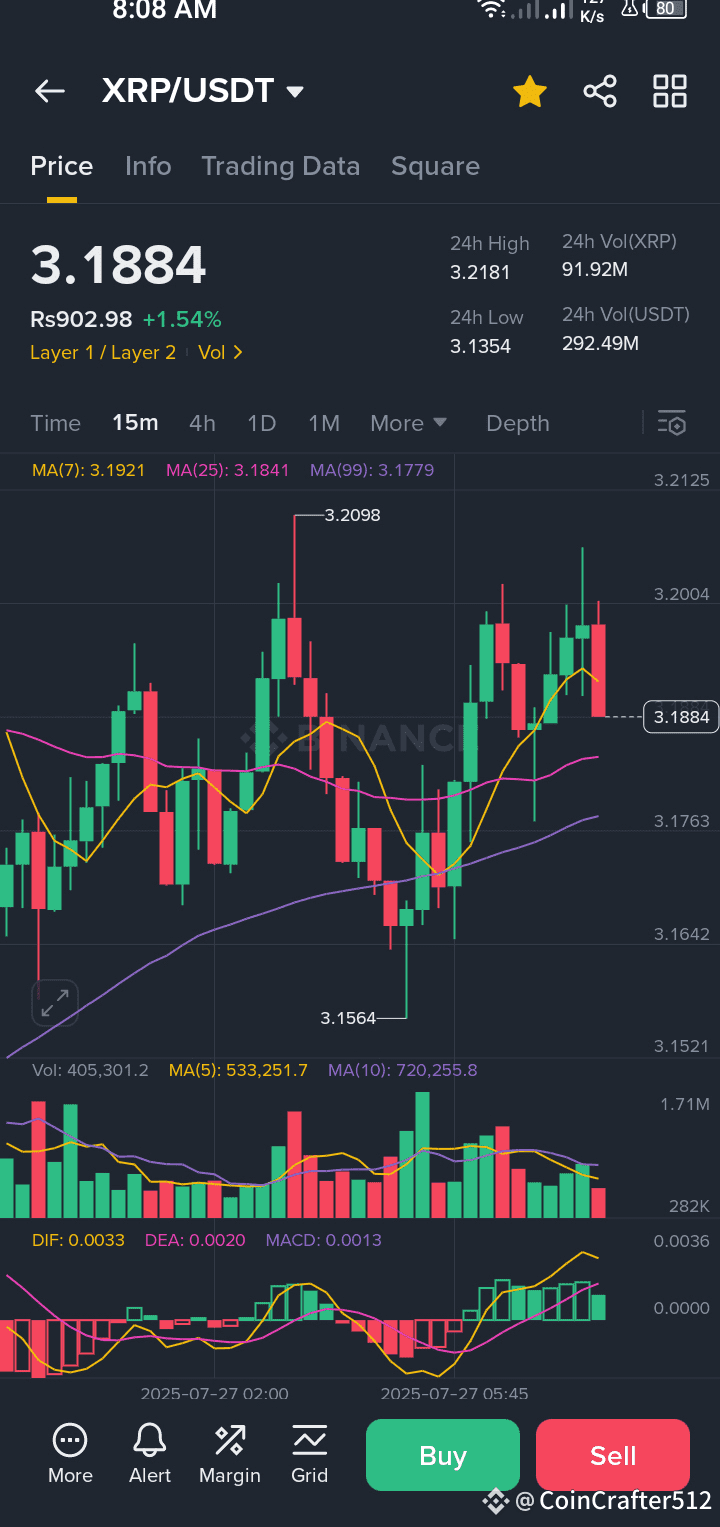Expand the XRP/USDT pair selector dropdown
Screen dimensions: 720x1527
click(x=295, y=92)
